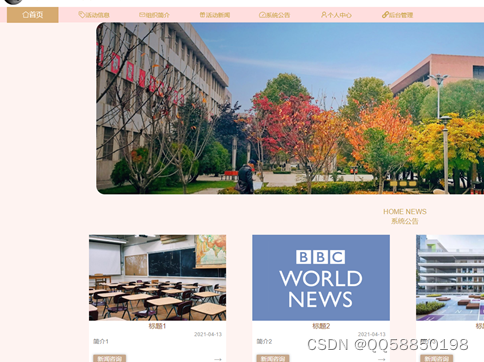Screen dimensions: 484x362
Task: Open the 组织简介 menu item
Action: click(154, 15)
